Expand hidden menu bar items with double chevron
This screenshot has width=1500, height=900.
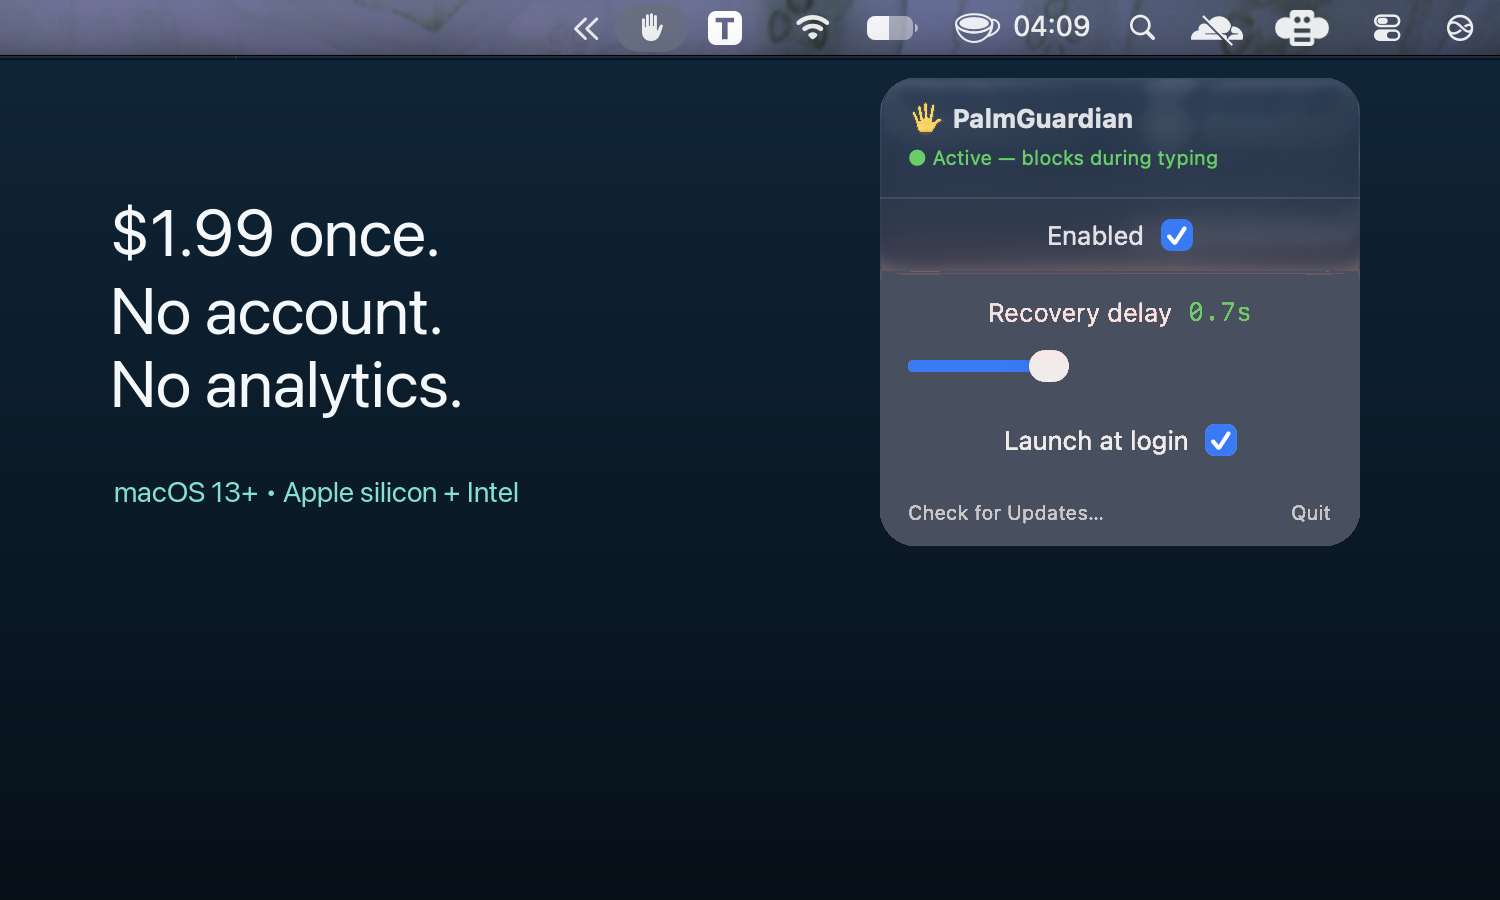tap(586, 29)
